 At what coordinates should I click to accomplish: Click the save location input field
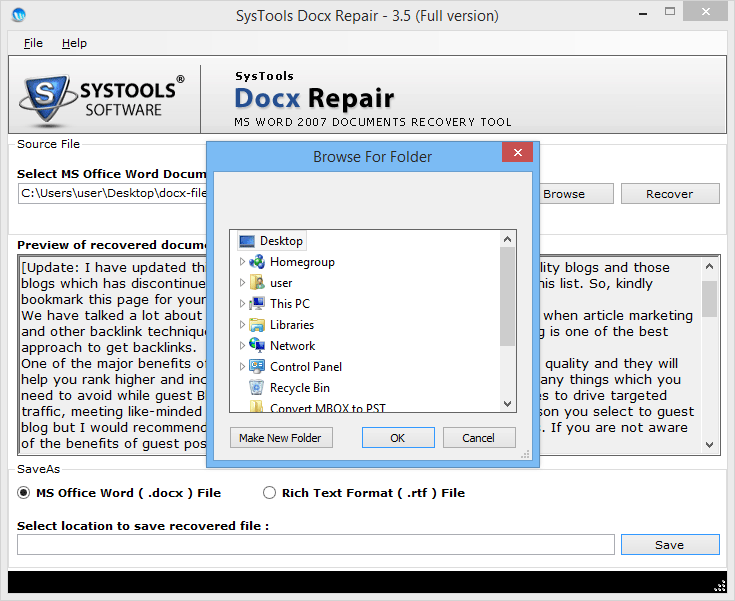point(316,545)
